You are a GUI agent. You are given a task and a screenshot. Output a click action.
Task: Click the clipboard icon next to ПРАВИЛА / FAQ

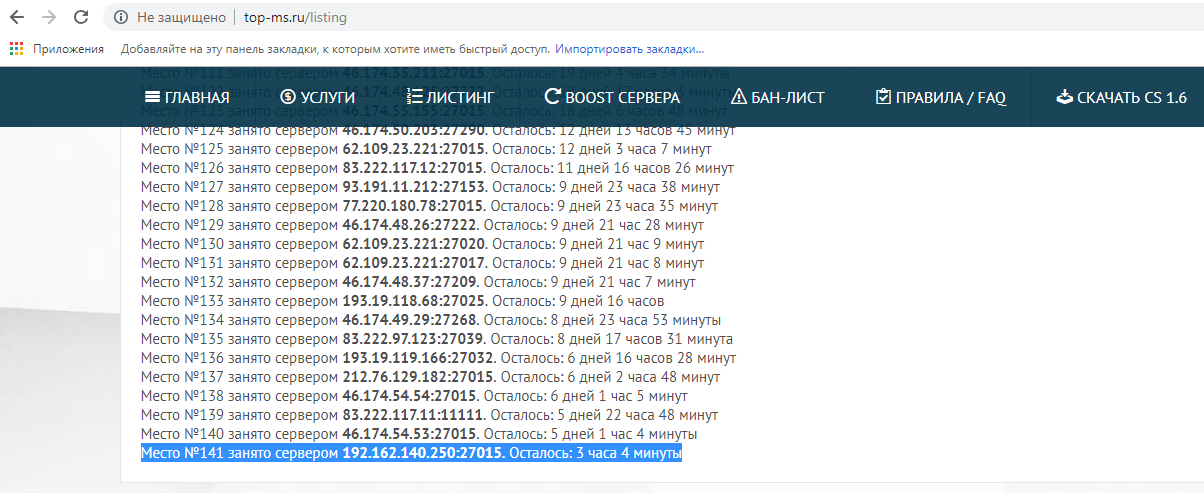coord(883,97)
